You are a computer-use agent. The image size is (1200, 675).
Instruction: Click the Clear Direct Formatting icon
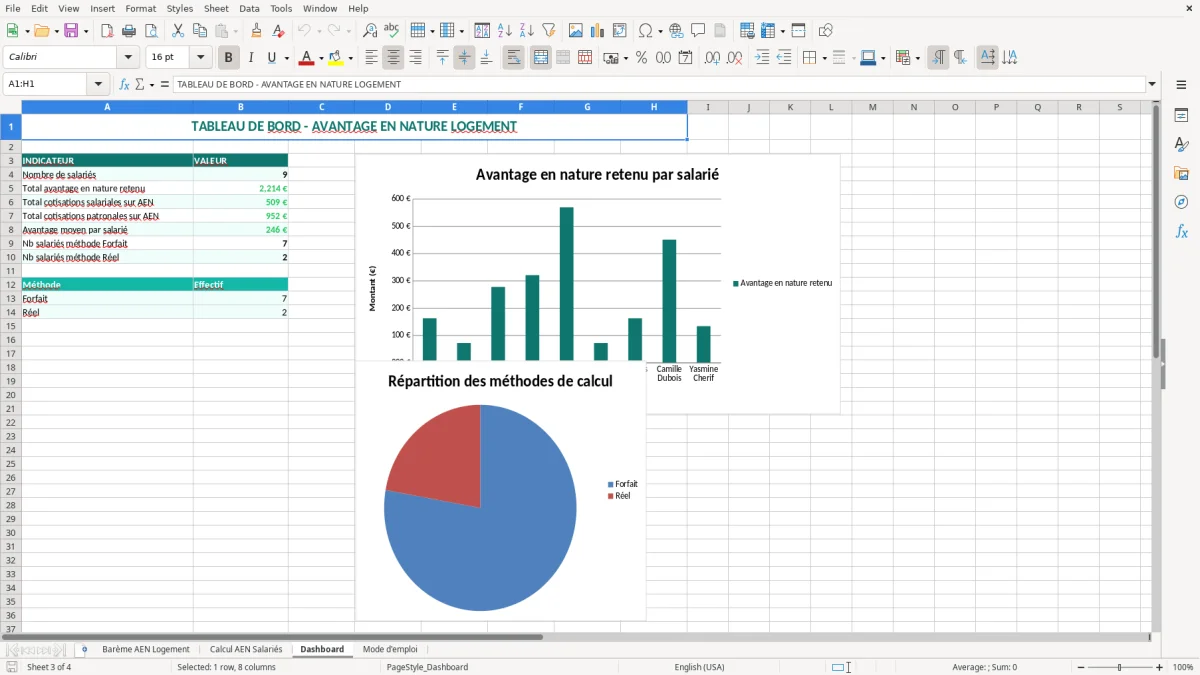point(278,31)
